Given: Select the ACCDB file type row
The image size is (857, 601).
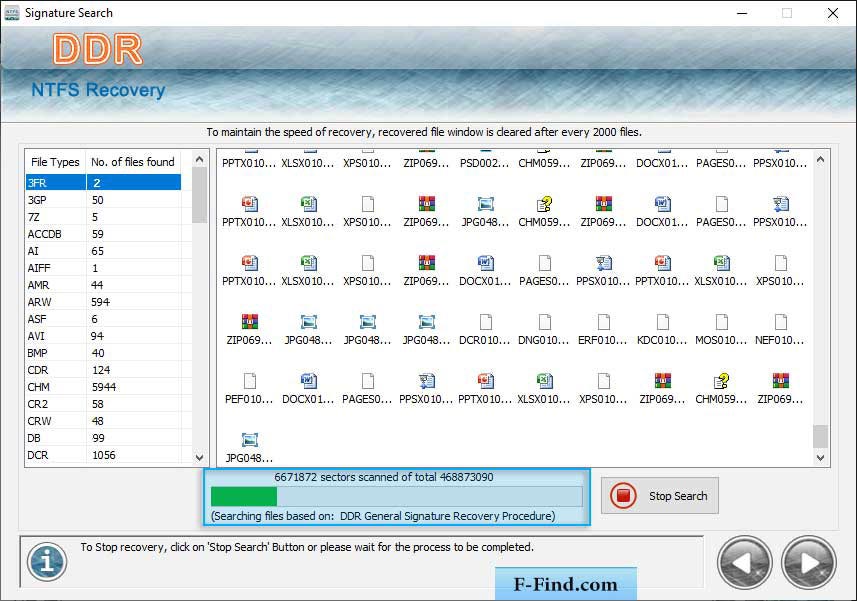Looking at the screenshot, I should [103, 234].
